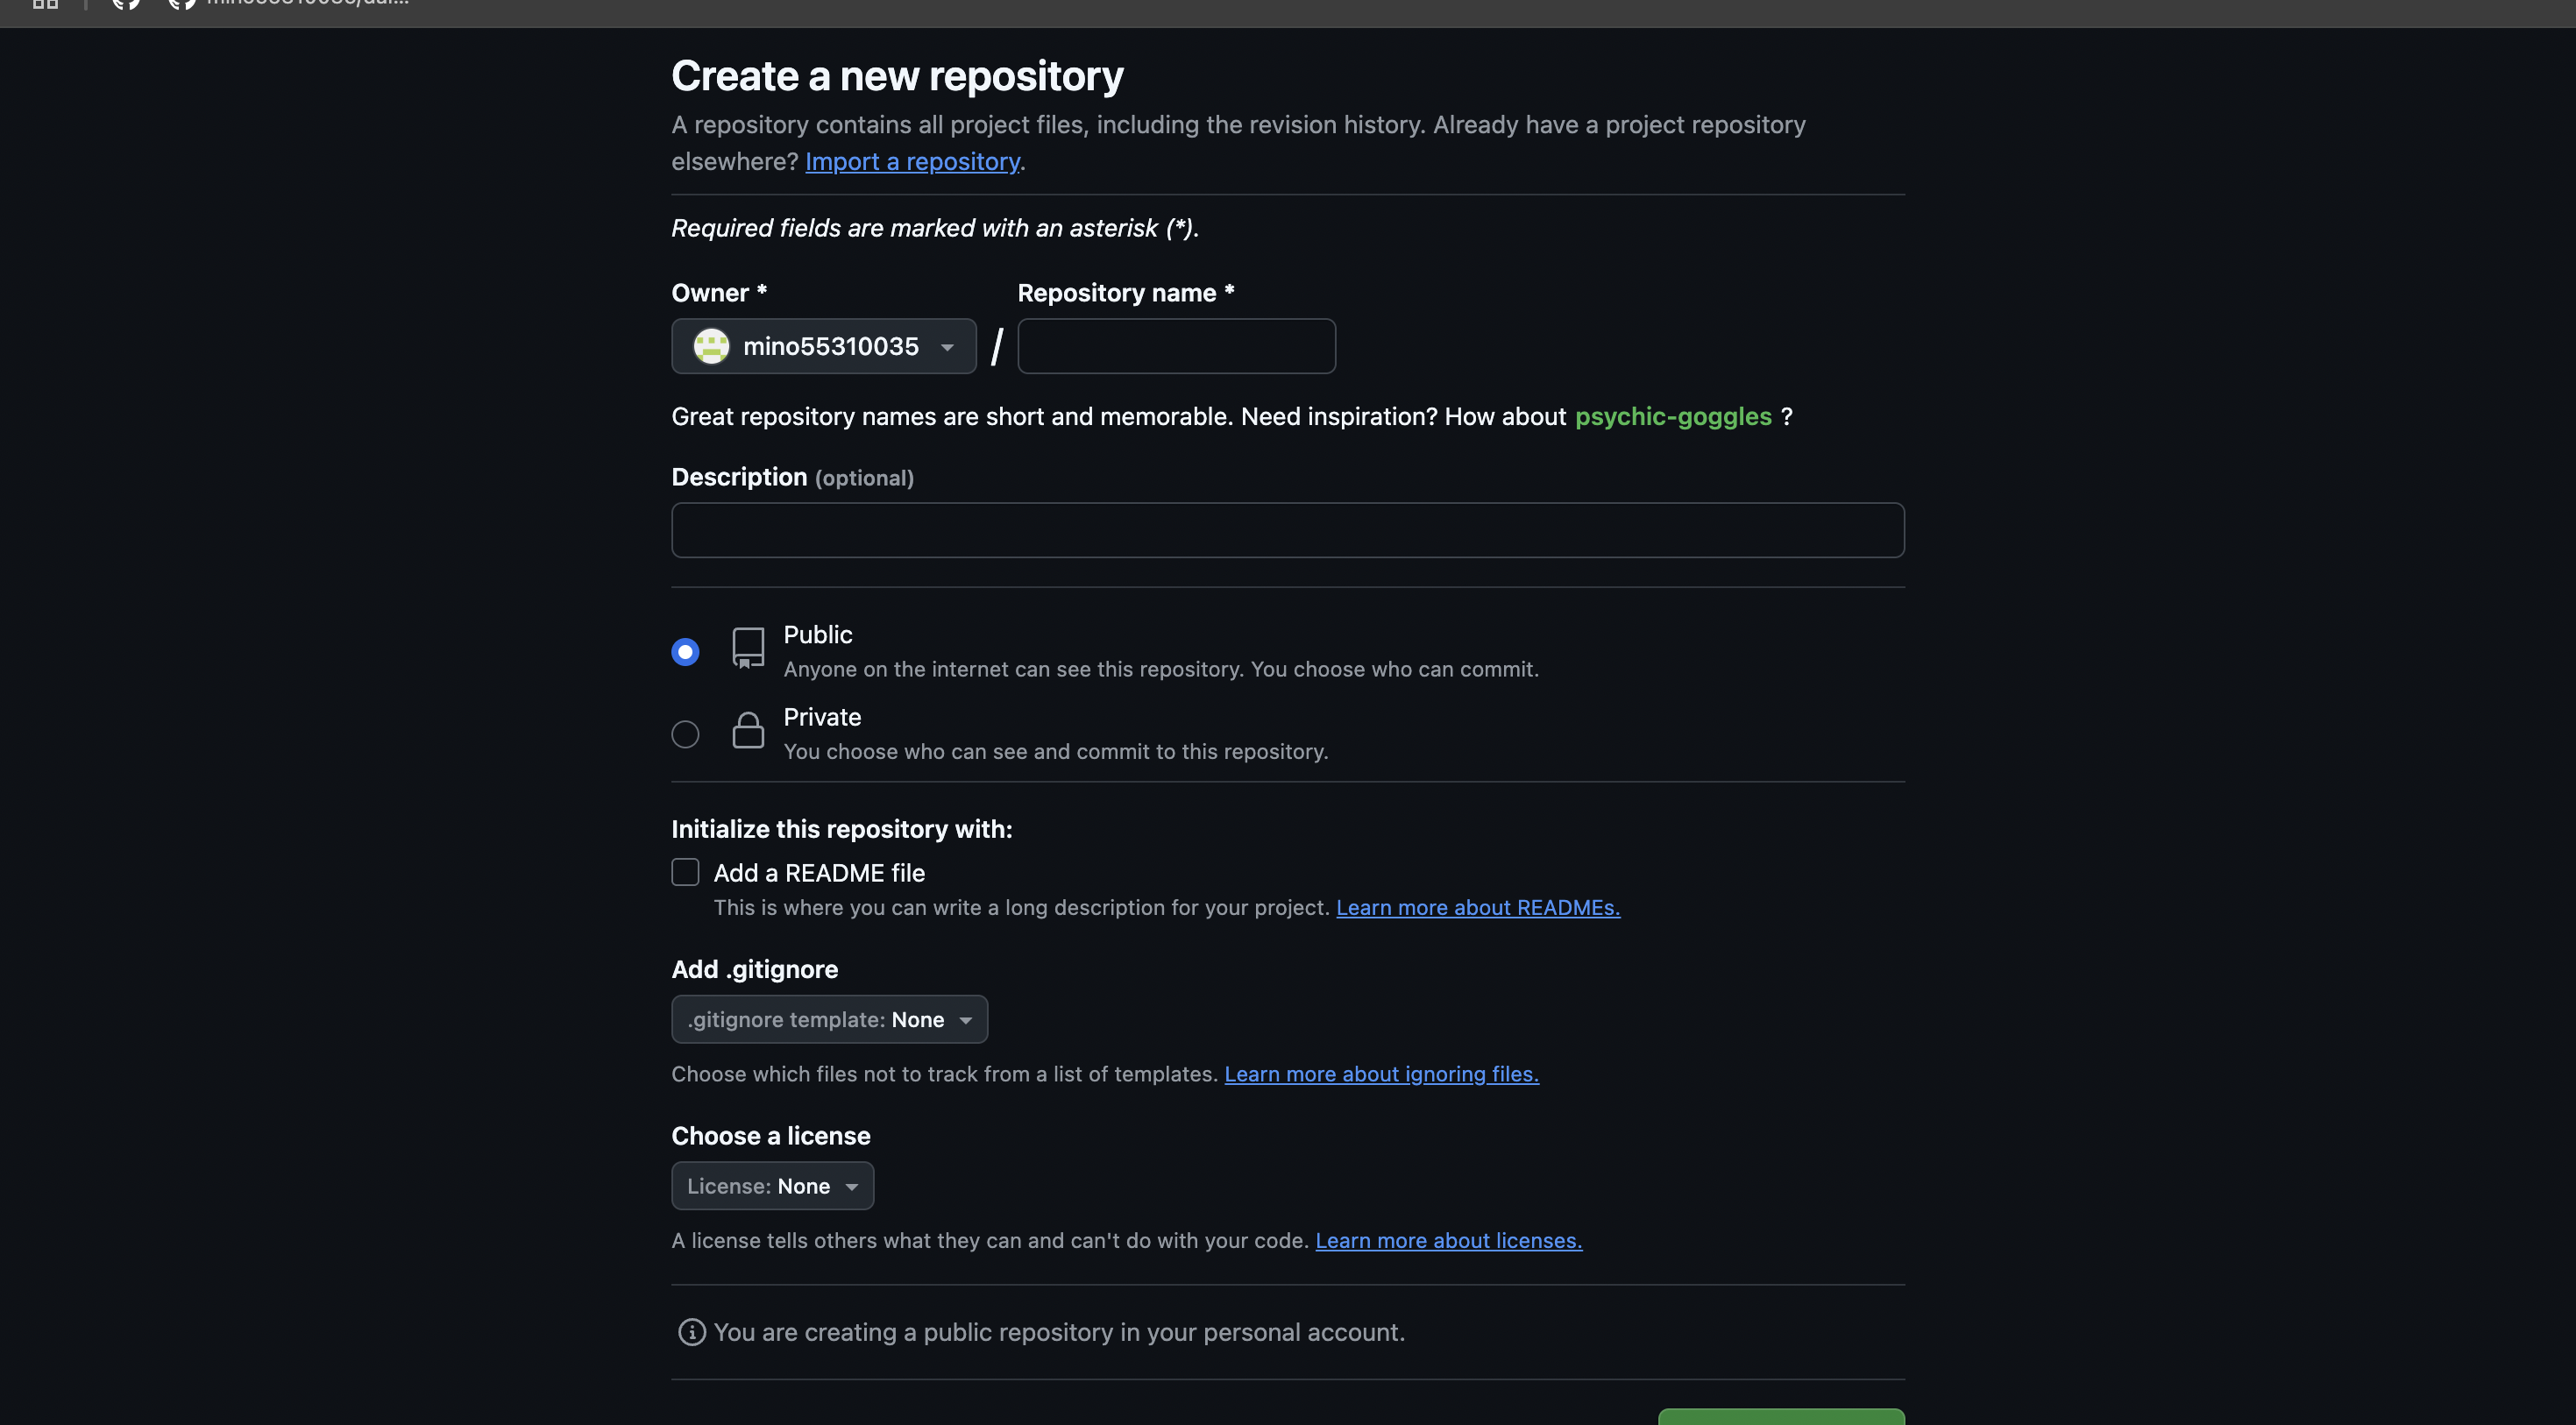Click the GitHub favicon on the active tab
The image size is (2576, 1425).
182,4
